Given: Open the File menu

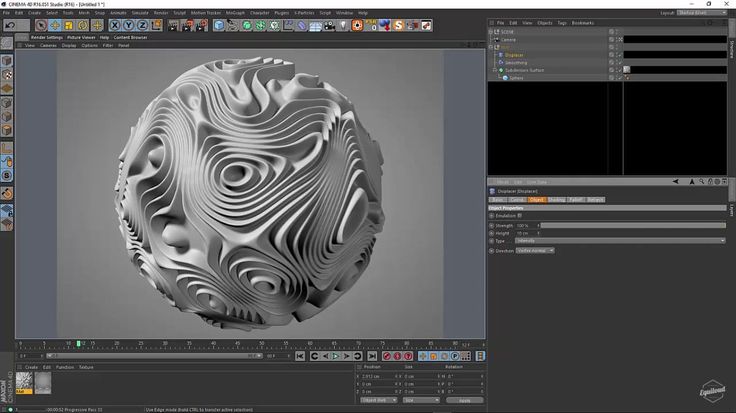Looking at the screenshot, I should (x=7, y=13).
